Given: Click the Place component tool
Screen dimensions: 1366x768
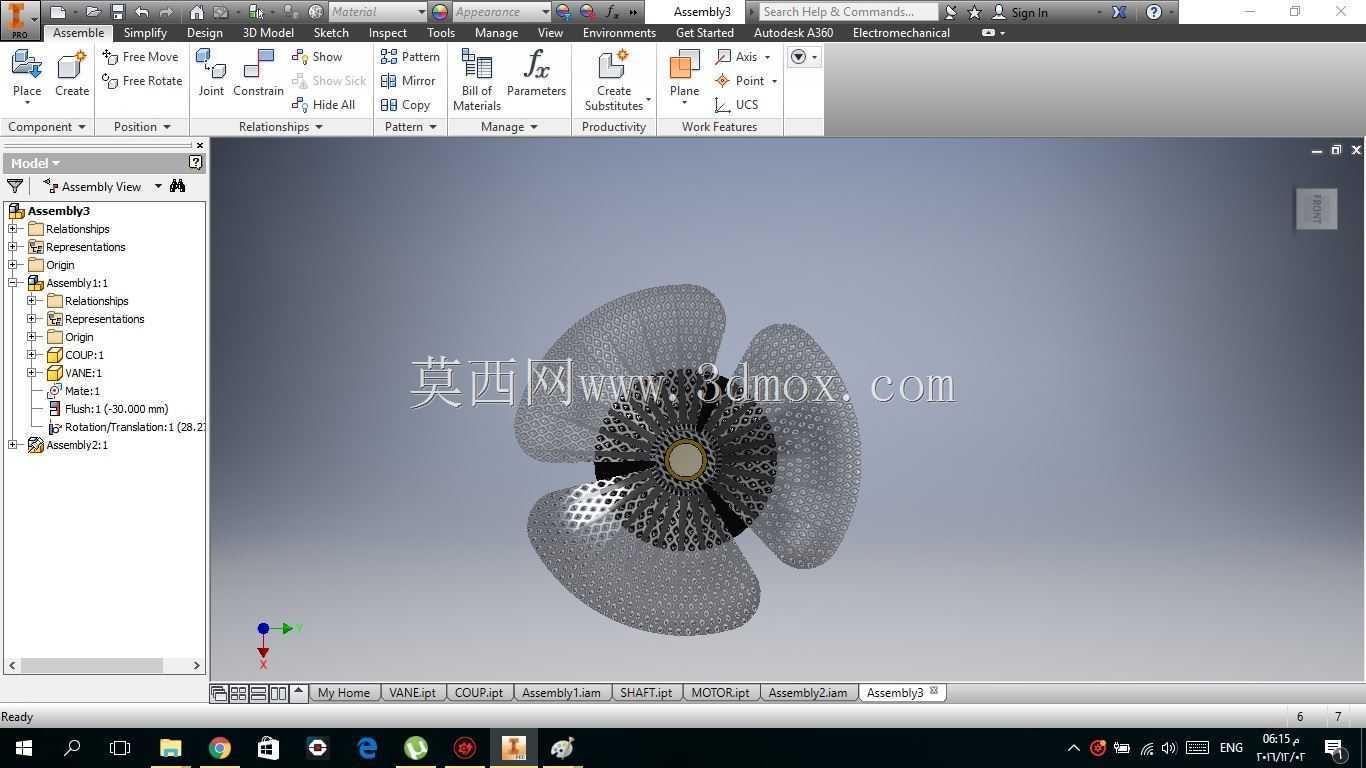Looking at the screenshot, I should point(27,75).
